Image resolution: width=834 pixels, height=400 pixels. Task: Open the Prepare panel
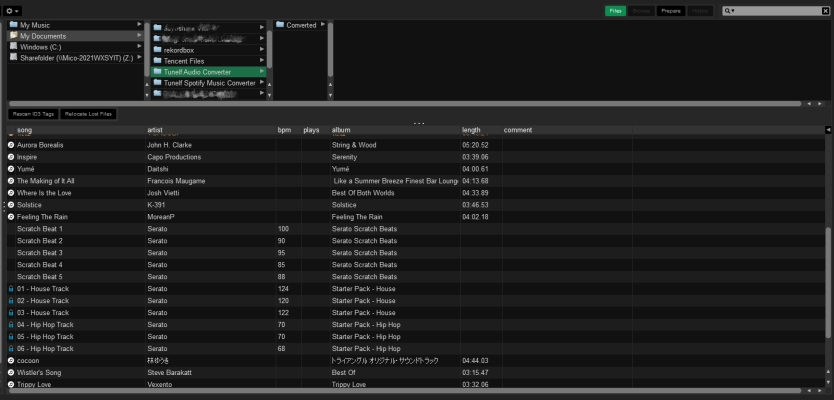tap(671, 11)
